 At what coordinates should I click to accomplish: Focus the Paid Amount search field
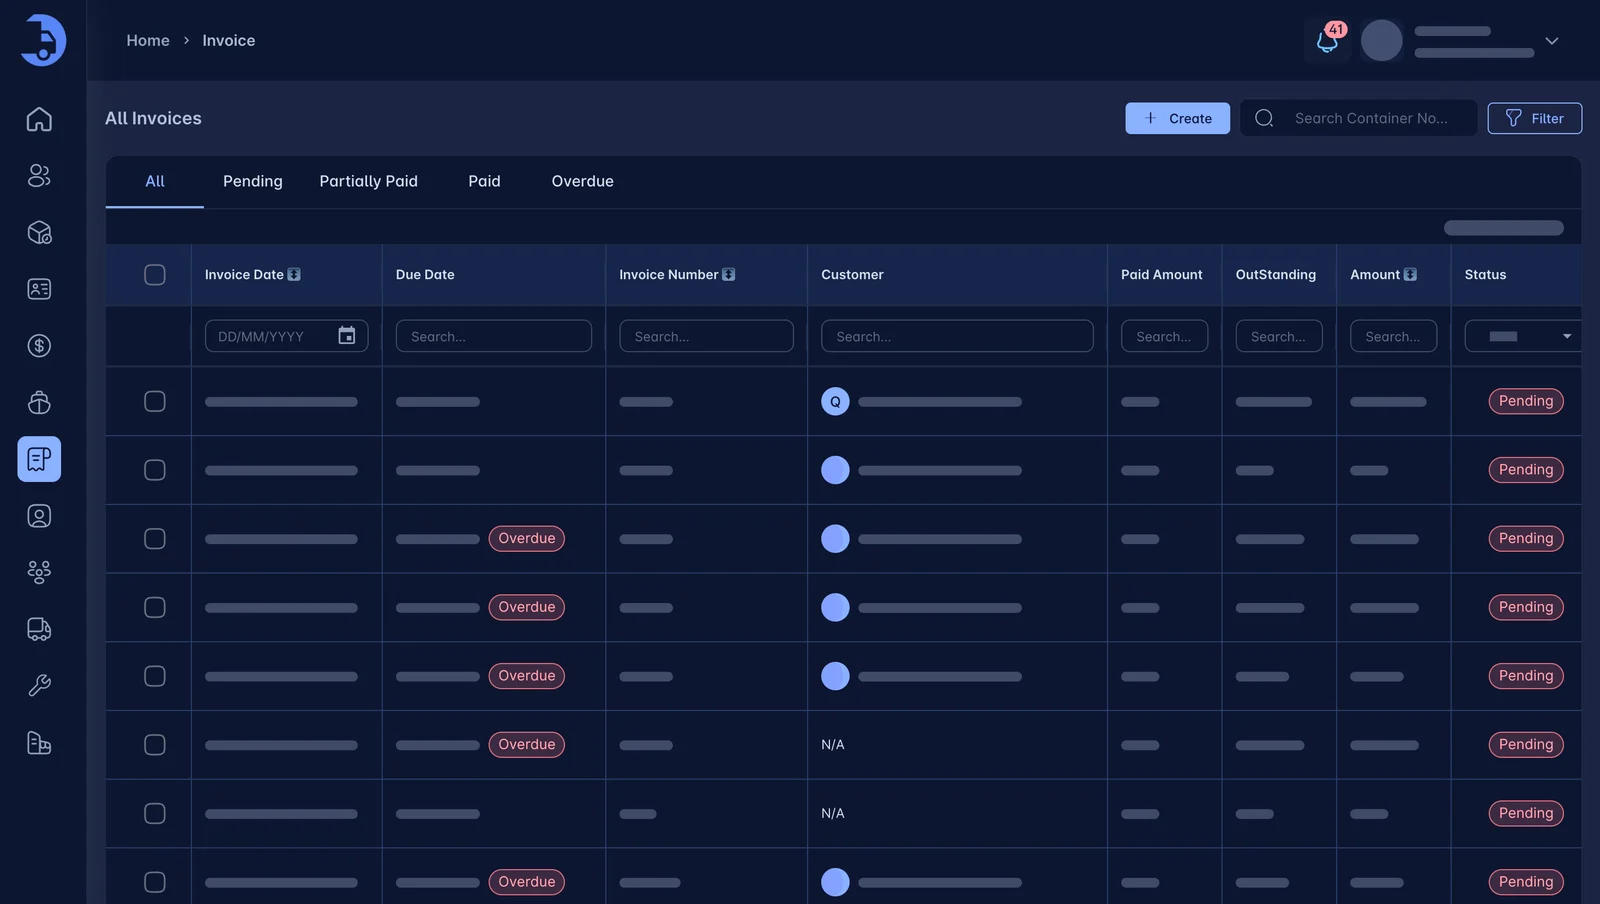[1165, 336]
